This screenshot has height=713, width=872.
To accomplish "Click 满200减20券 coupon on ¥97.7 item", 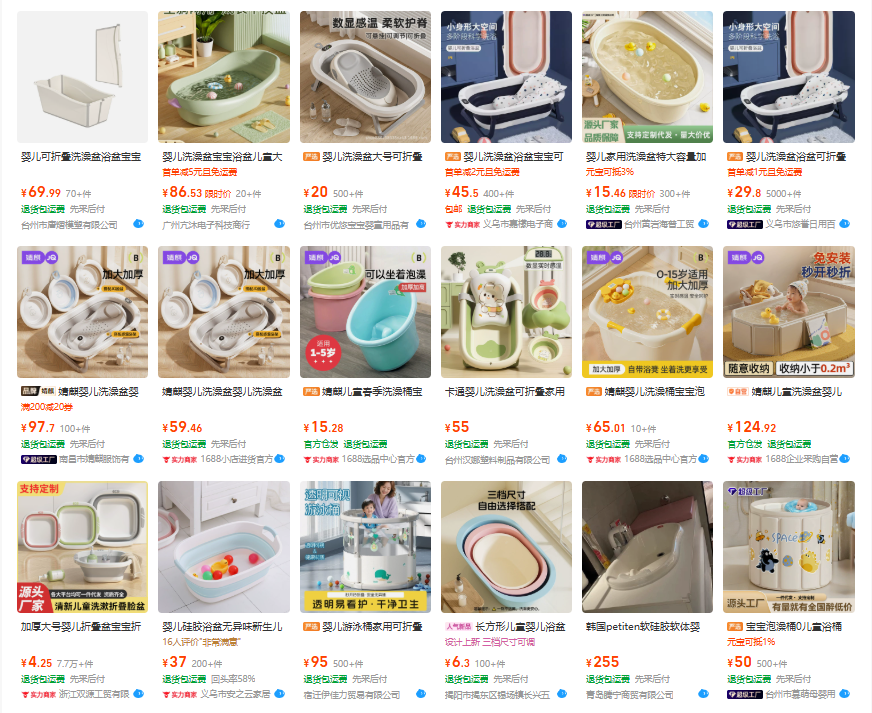I will tap(47, 407).
